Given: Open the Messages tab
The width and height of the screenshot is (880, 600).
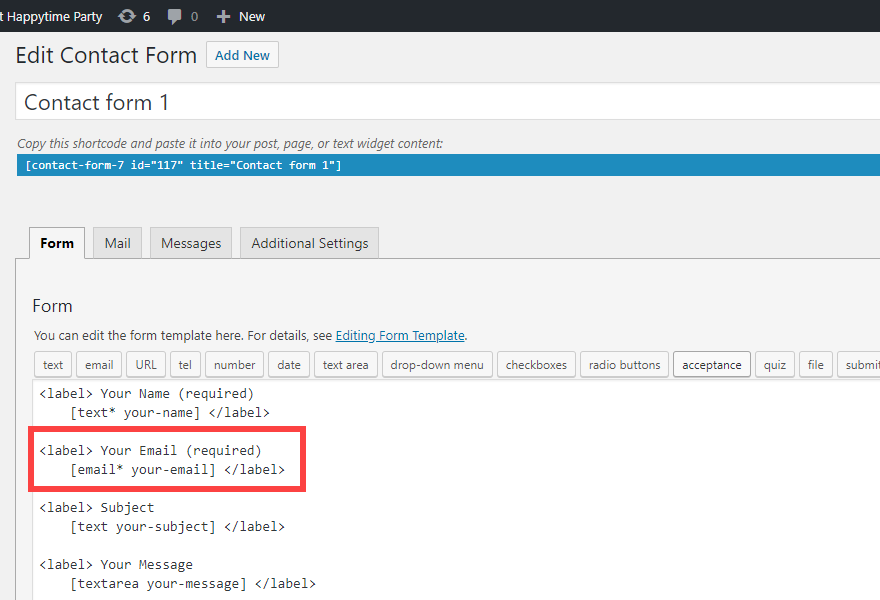Looking at the screenshot, I should (x=191, y=243).
